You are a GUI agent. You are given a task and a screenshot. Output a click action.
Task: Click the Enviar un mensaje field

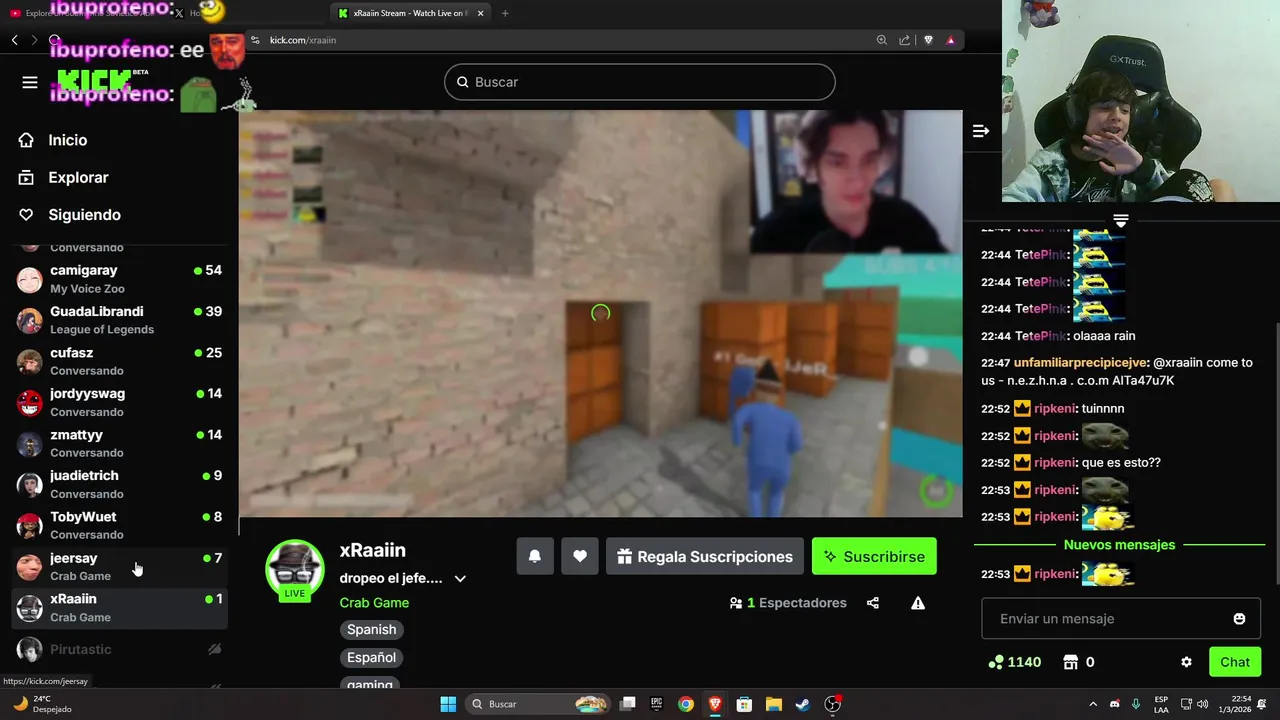1120,619
